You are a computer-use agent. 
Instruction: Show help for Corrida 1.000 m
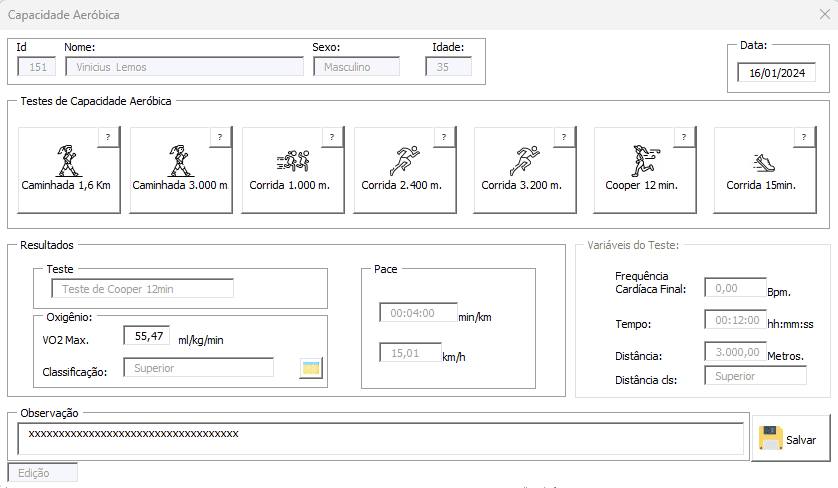[x=332, y=137]
